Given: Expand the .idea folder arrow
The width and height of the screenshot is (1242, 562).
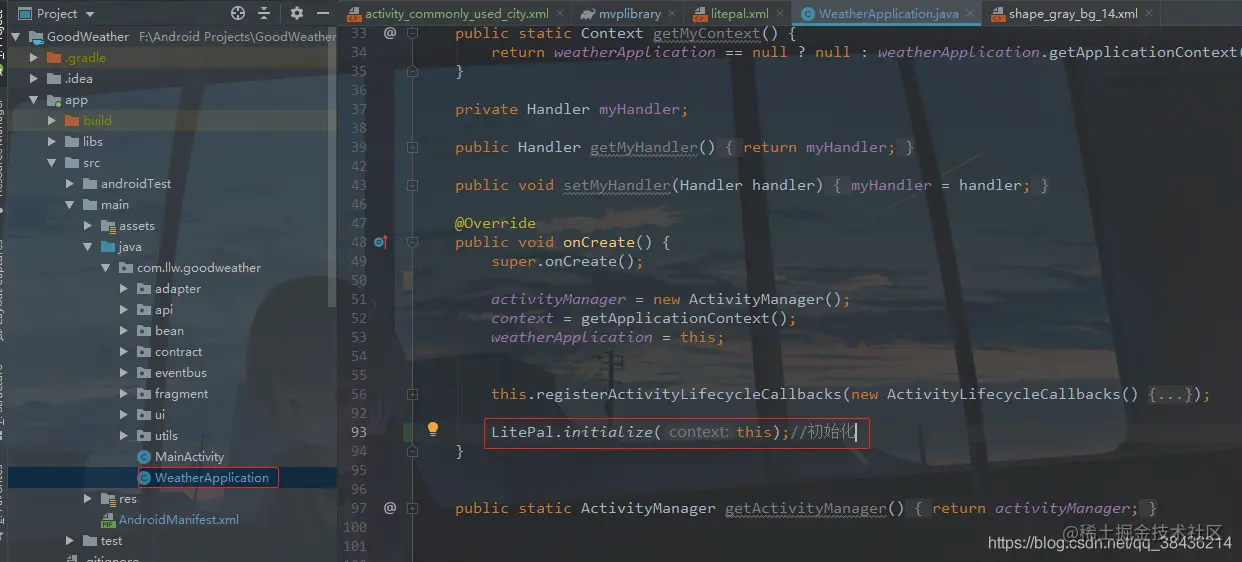Looking at the screenshot, I should [x=36, y=78].
